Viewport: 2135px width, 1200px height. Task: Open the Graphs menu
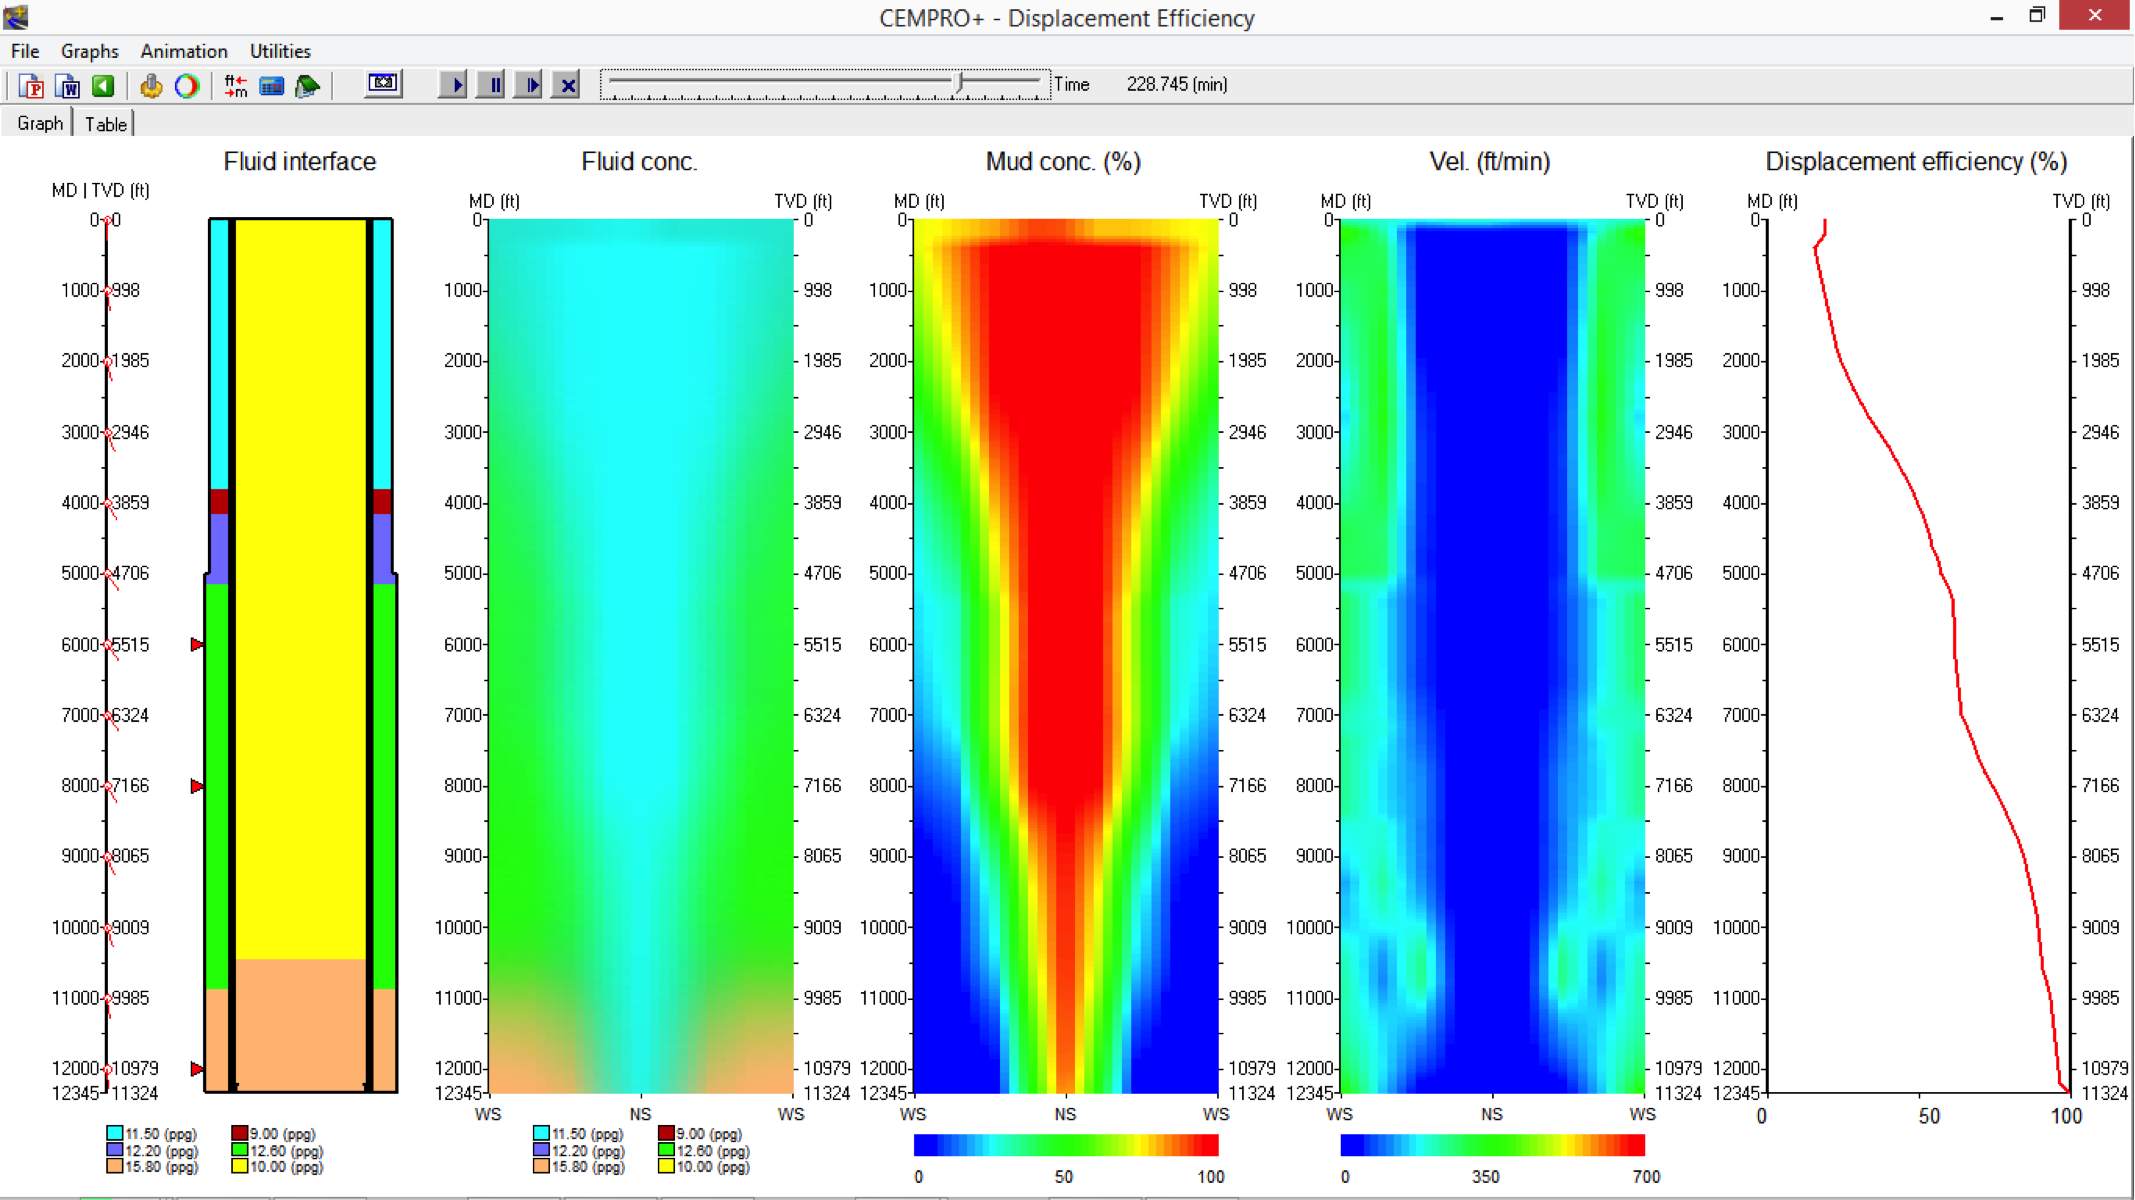pos(89,51)
